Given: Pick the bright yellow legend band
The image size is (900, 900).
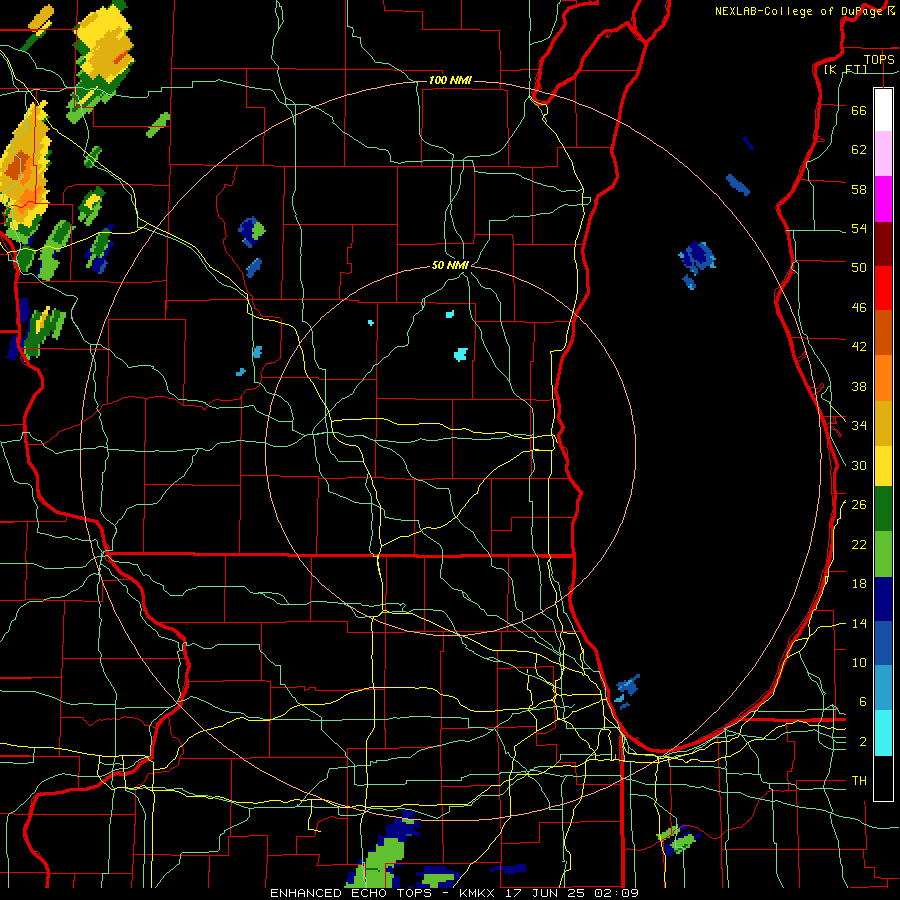Looking at the screenshot, I should point(883,465).
